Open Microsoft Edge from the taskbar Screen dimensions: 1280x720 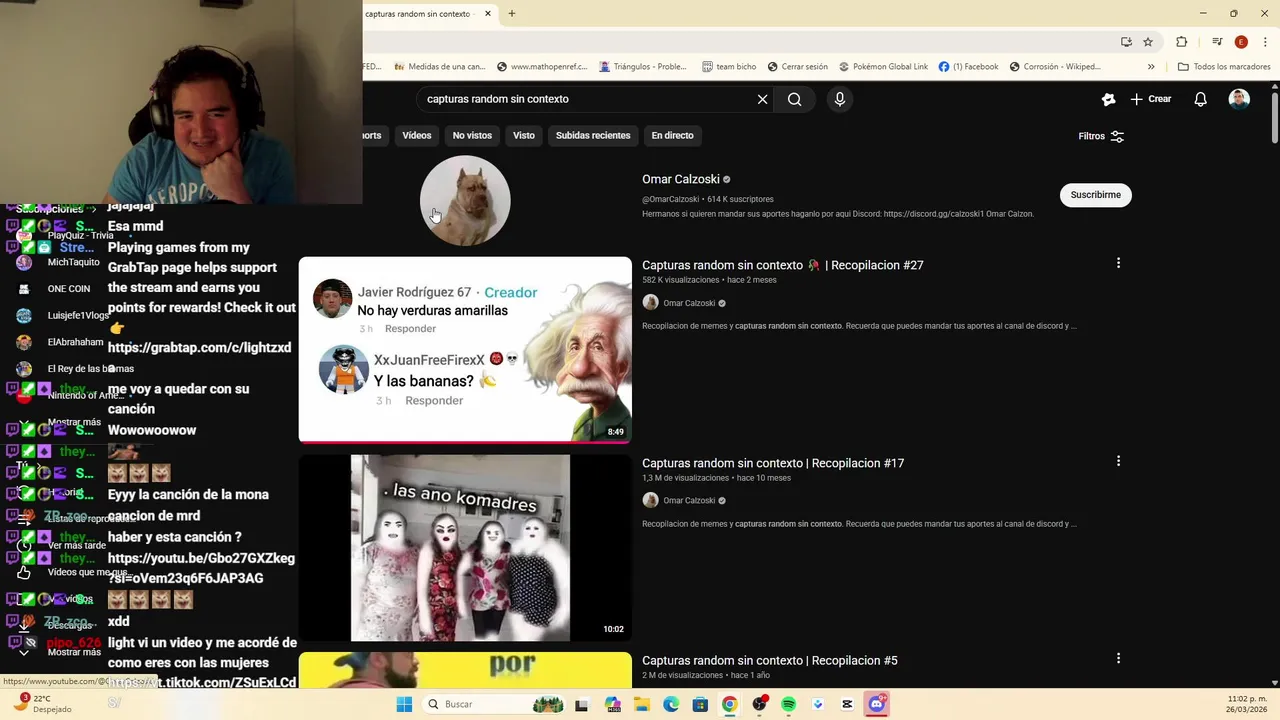coord(671,704)
